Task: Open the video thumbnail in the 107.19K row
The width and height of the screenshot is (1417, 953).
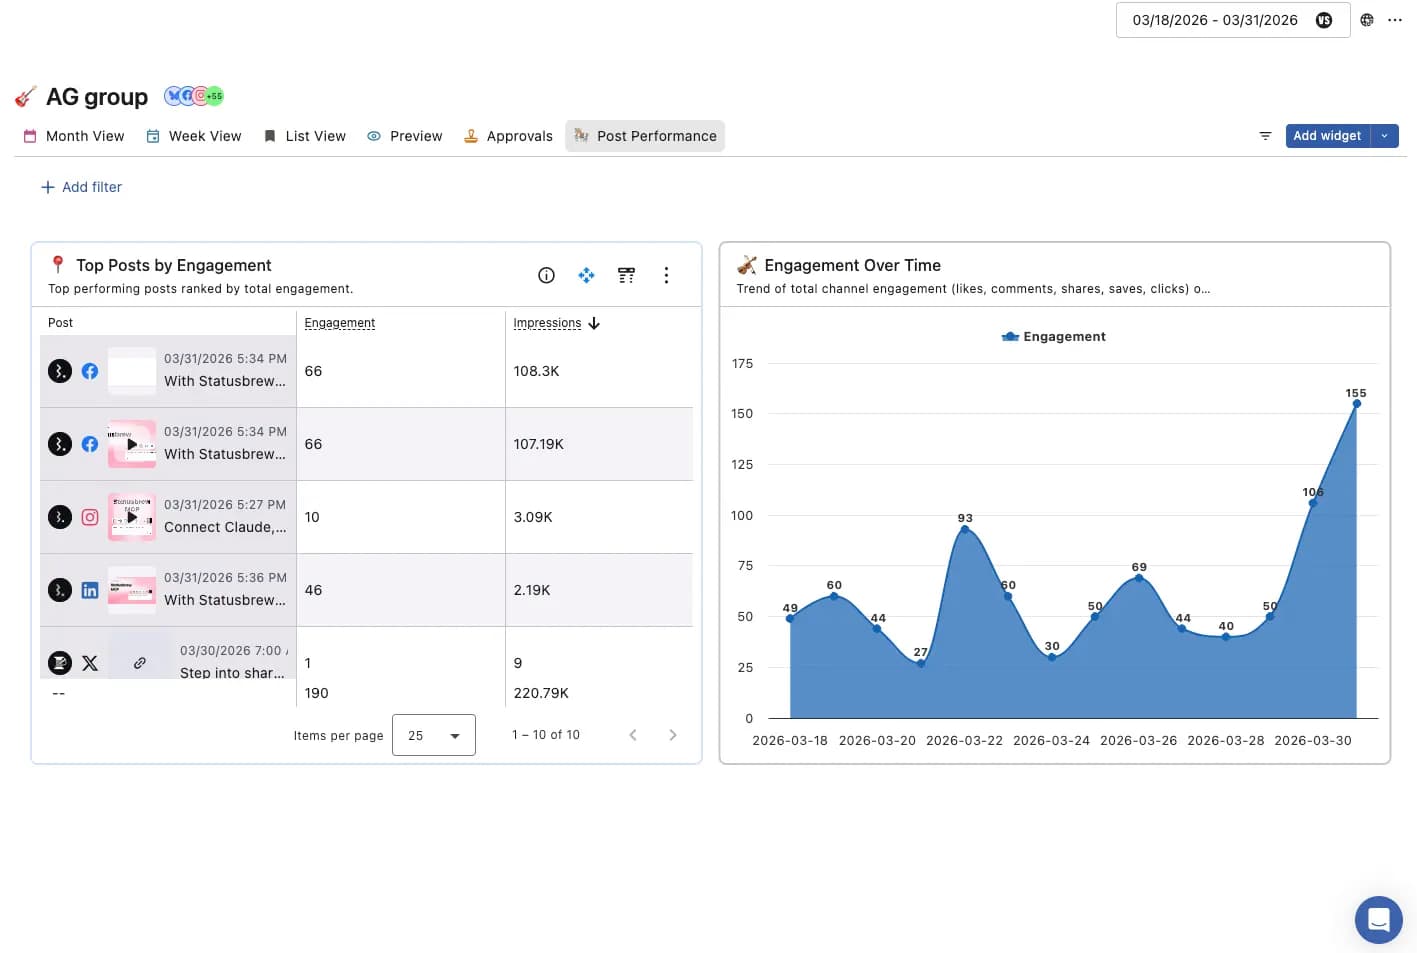Action: tap(132, 444)
